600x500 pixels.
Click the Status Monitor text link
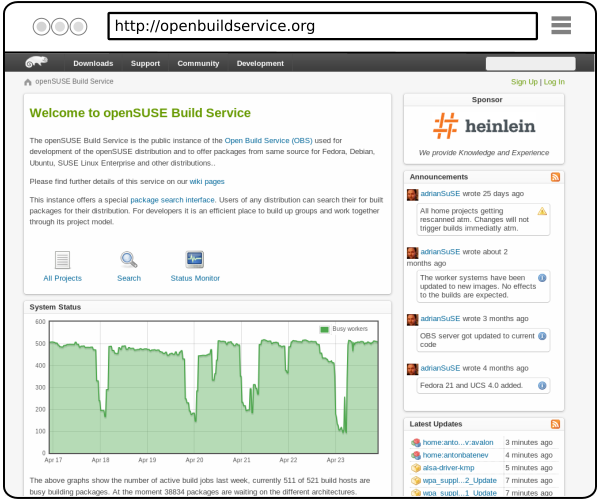tap(195, 278)
